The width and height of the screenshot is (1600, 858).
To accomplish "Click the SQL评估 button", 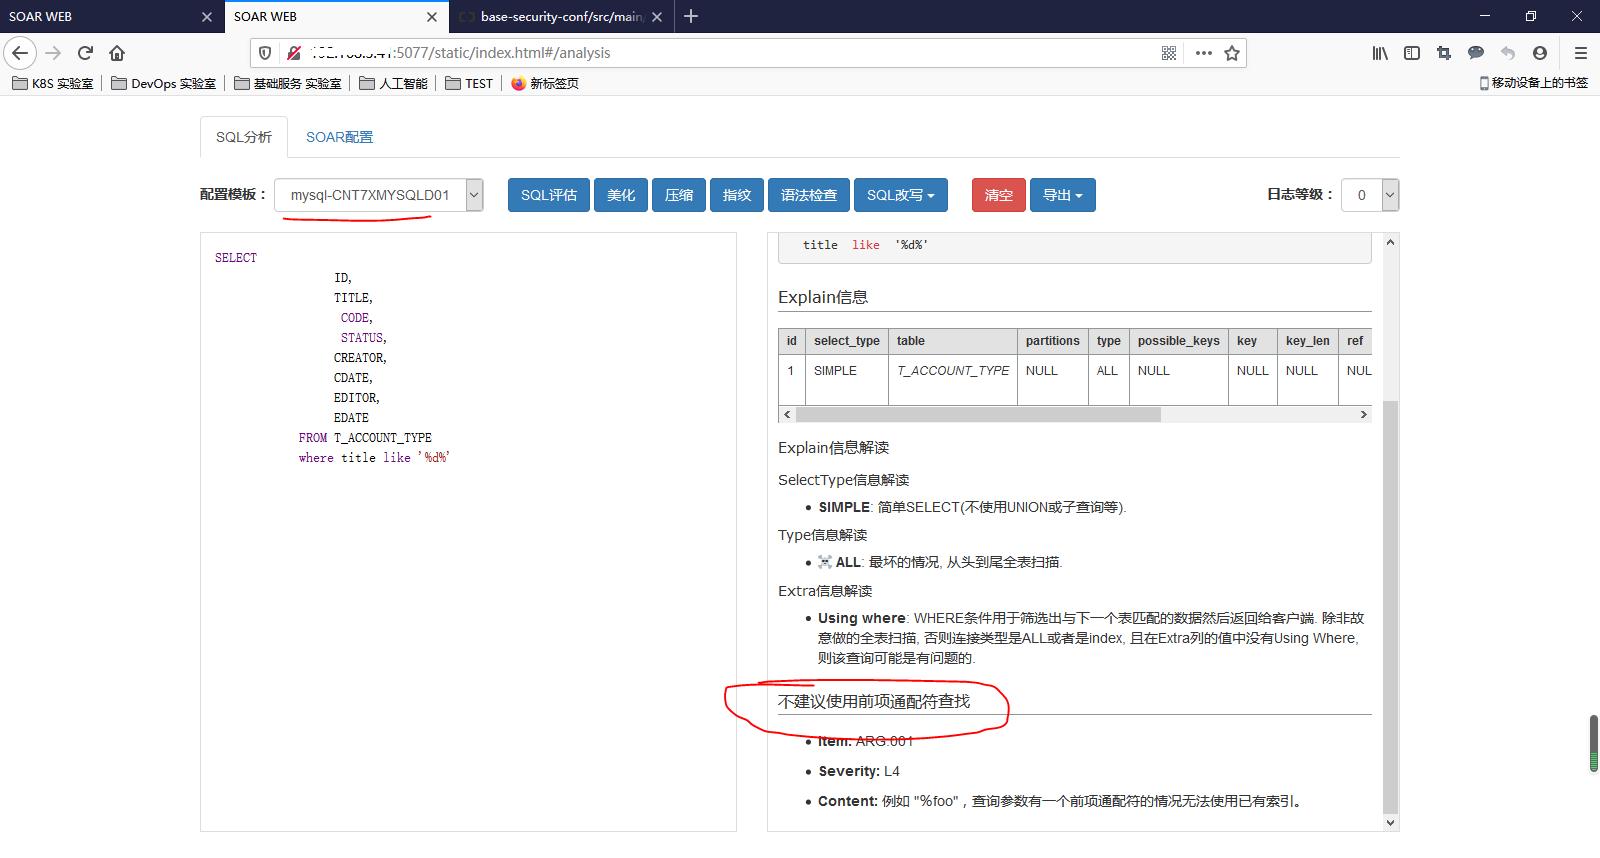I will click(x=548, y=195).
